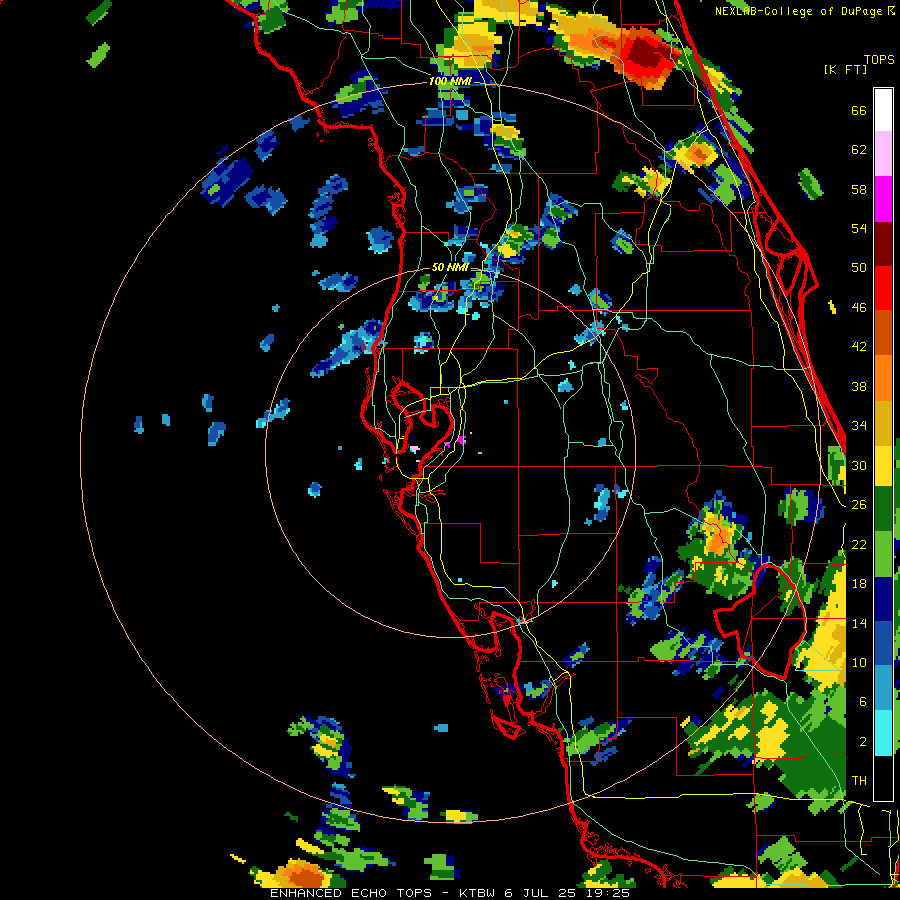Click legend value 42
The width and height of the screenshot is (900, 900).
[859, 346]
